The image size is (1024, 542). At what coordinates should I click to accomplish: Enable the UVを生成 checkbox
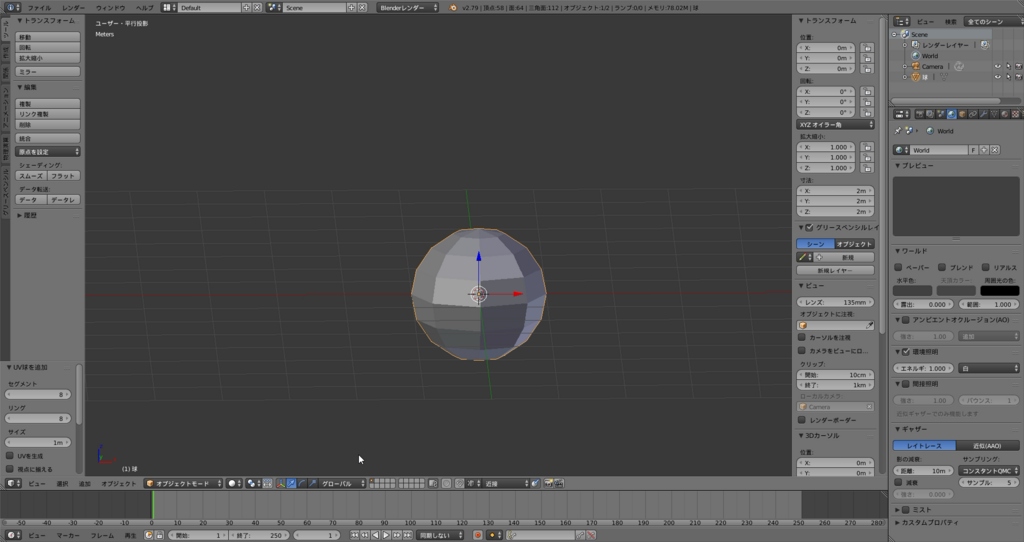pyautogui.click(x=10, y=456)
